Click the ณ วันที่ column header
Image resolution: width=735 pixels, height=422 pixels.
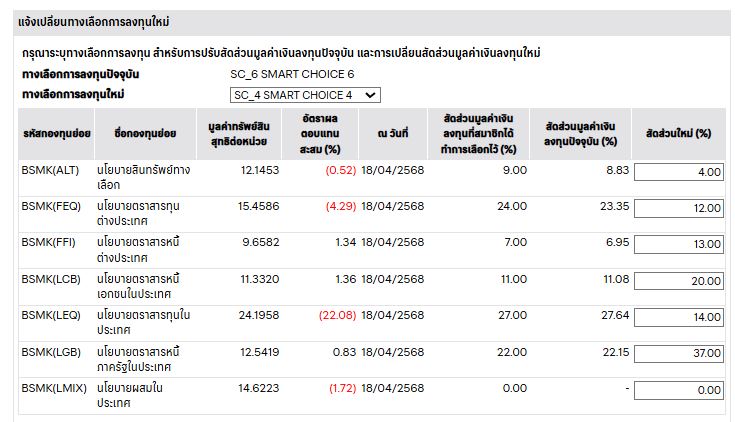coord(393,134)
